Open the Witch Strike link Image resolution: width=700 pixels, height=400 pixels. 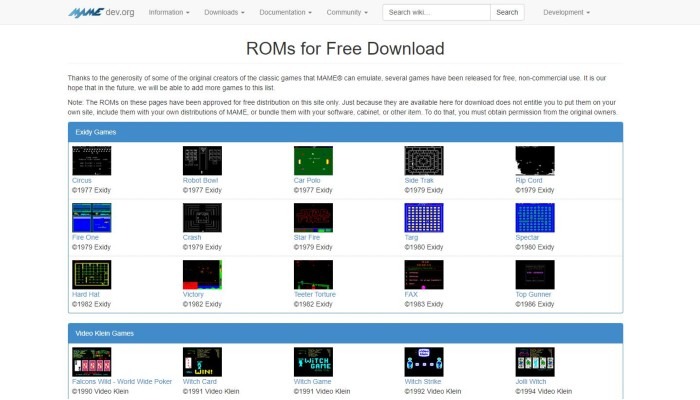[423, 382]
